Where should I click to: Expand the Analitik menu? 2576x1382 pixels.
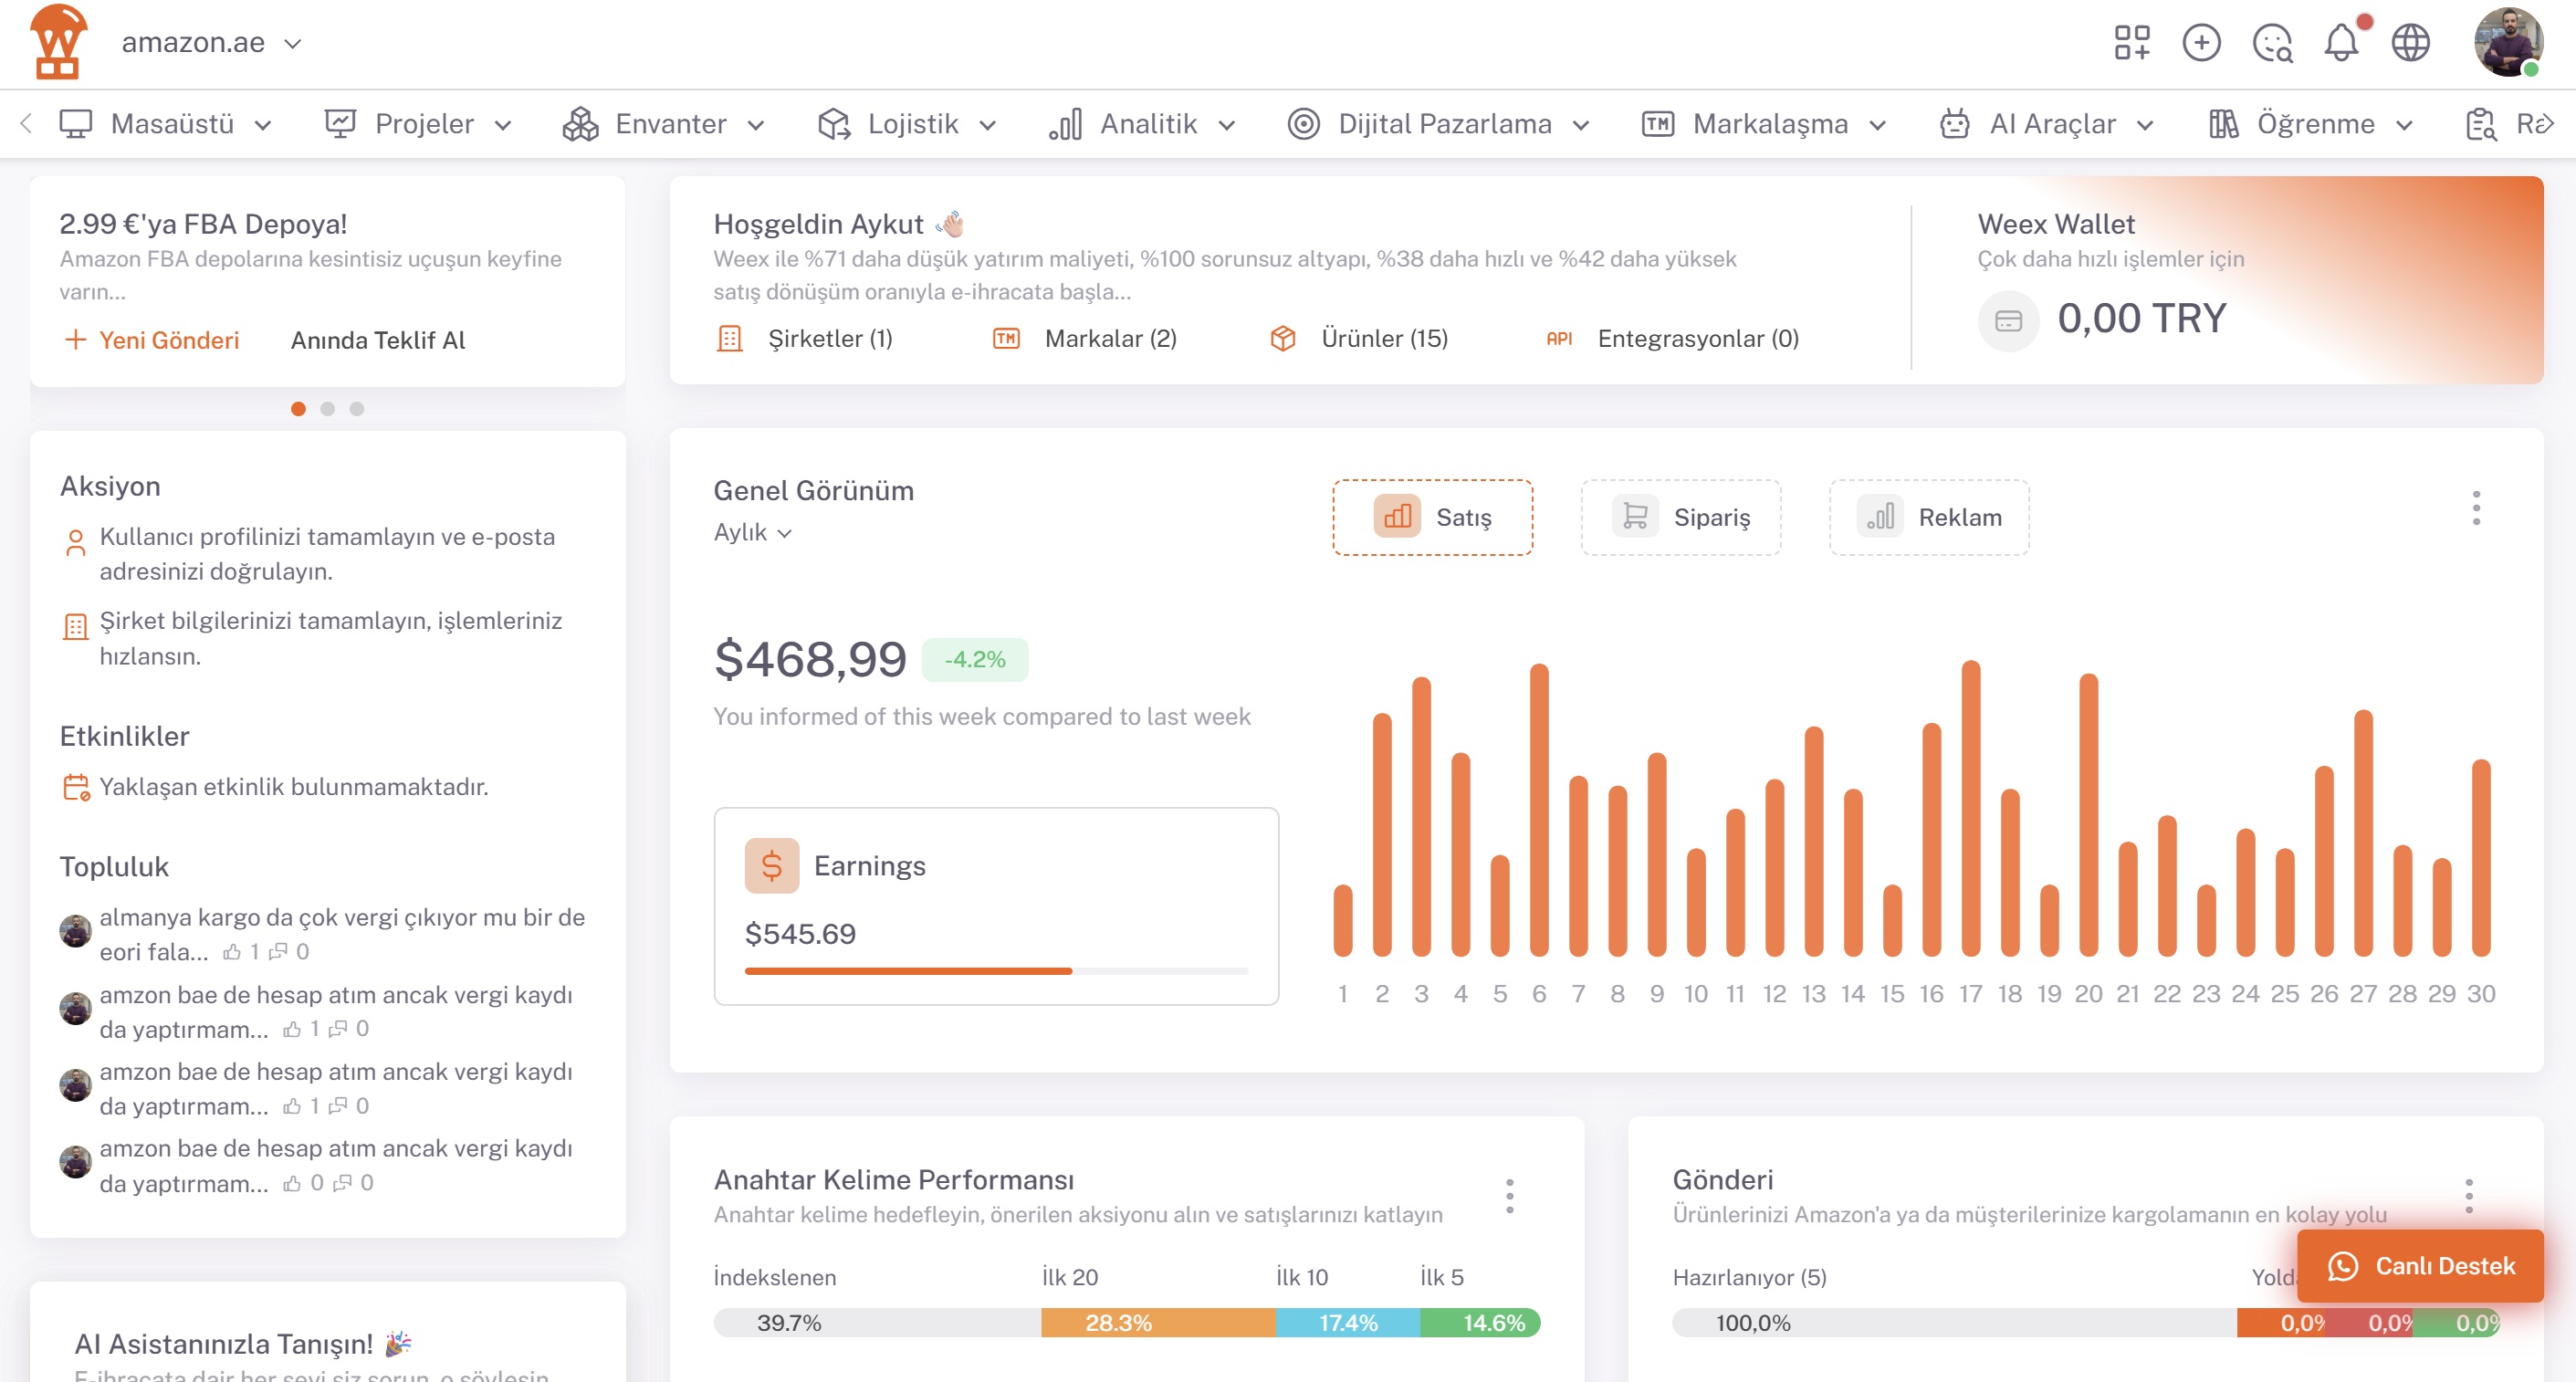click(x=1141, y=124)
